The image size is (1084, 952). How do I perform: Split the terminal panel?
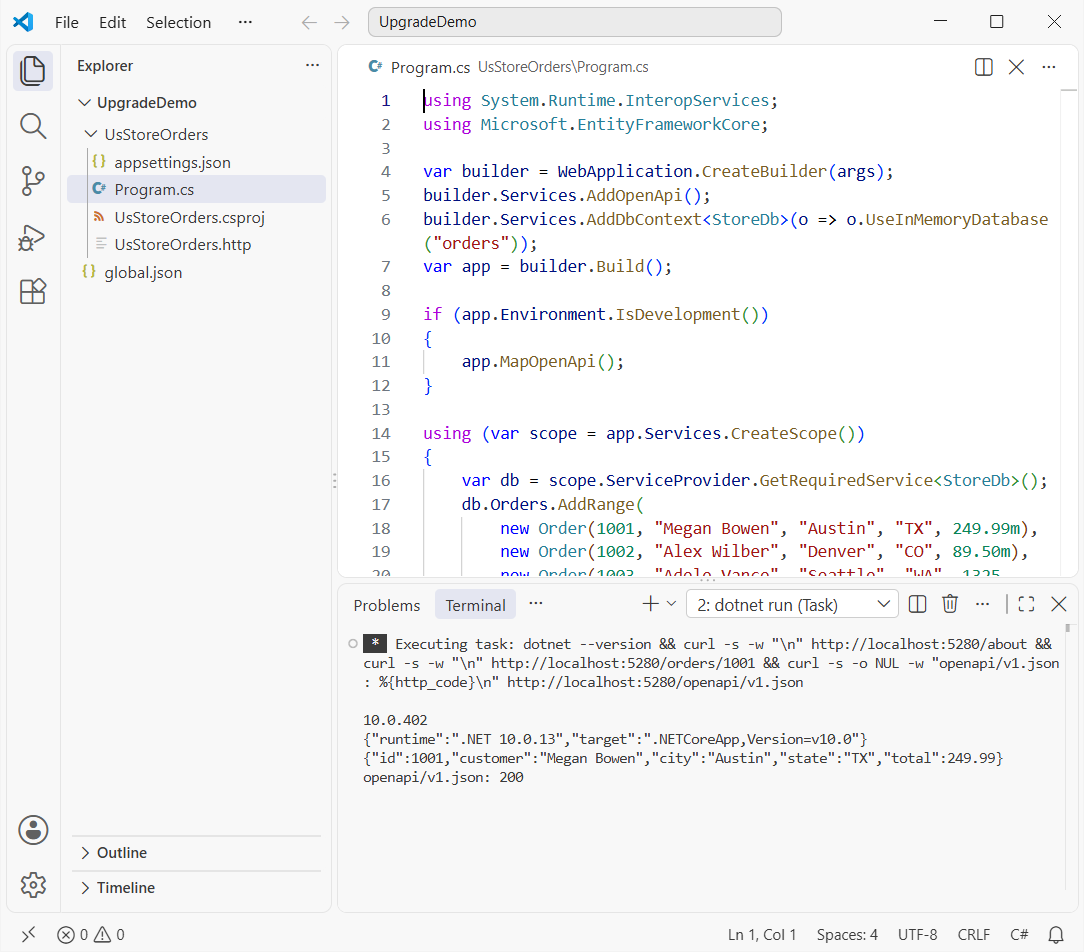coord(917,604)
